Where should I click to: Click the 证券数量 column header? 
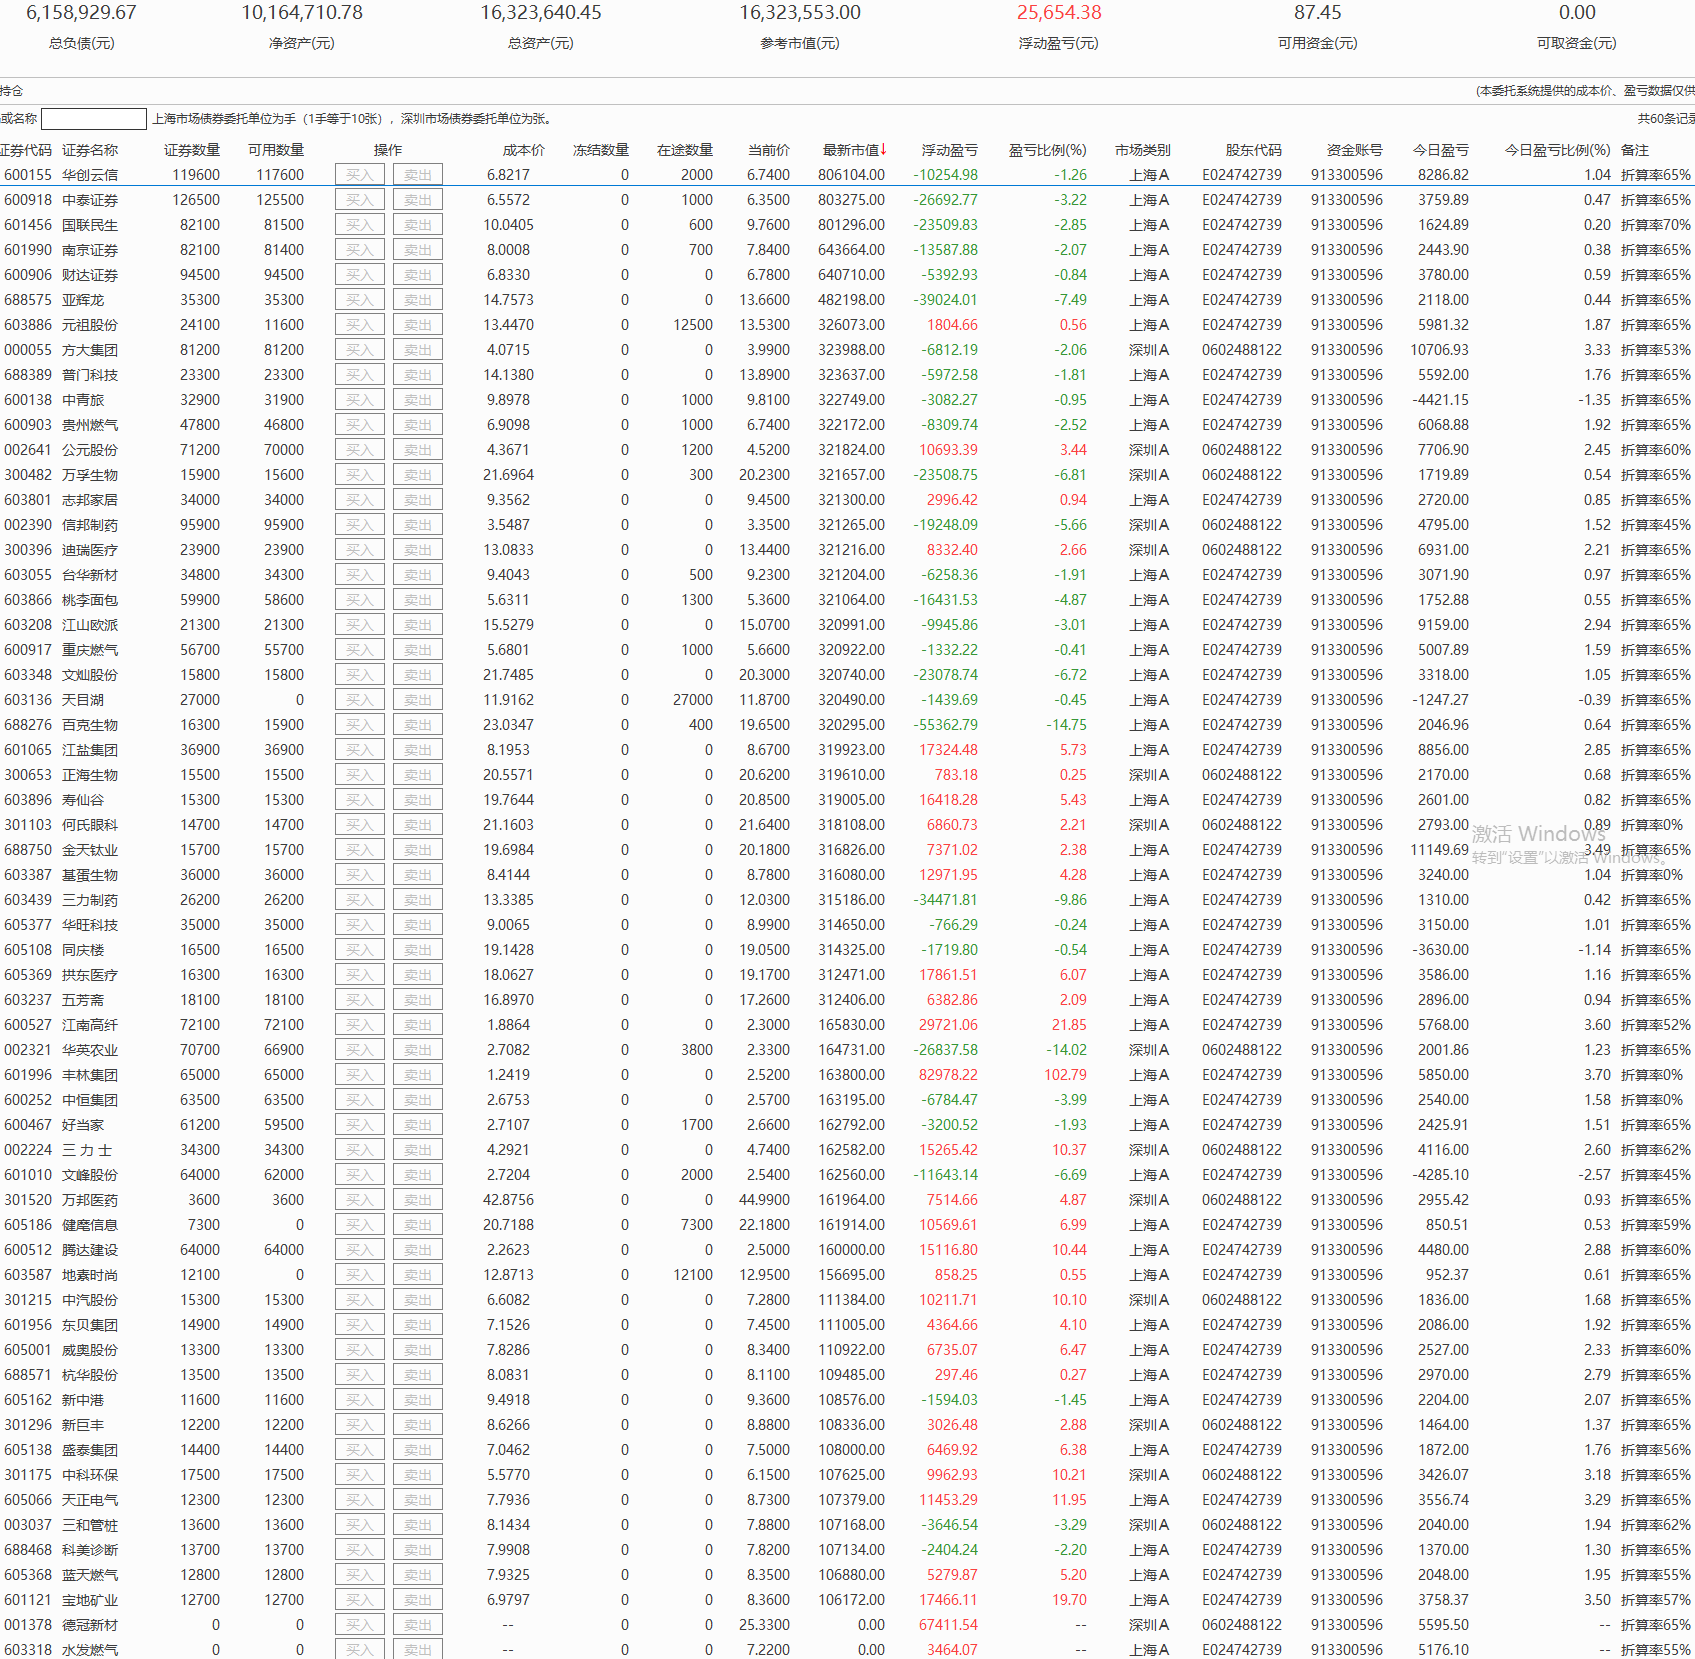[x=192, y=150]
